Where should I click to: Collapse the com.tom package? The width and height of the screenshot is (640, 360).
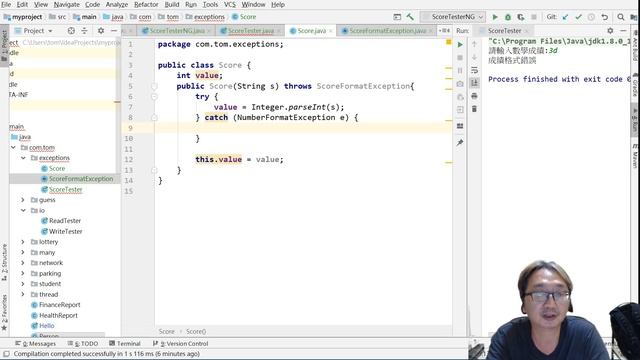(x=13, y=147)
